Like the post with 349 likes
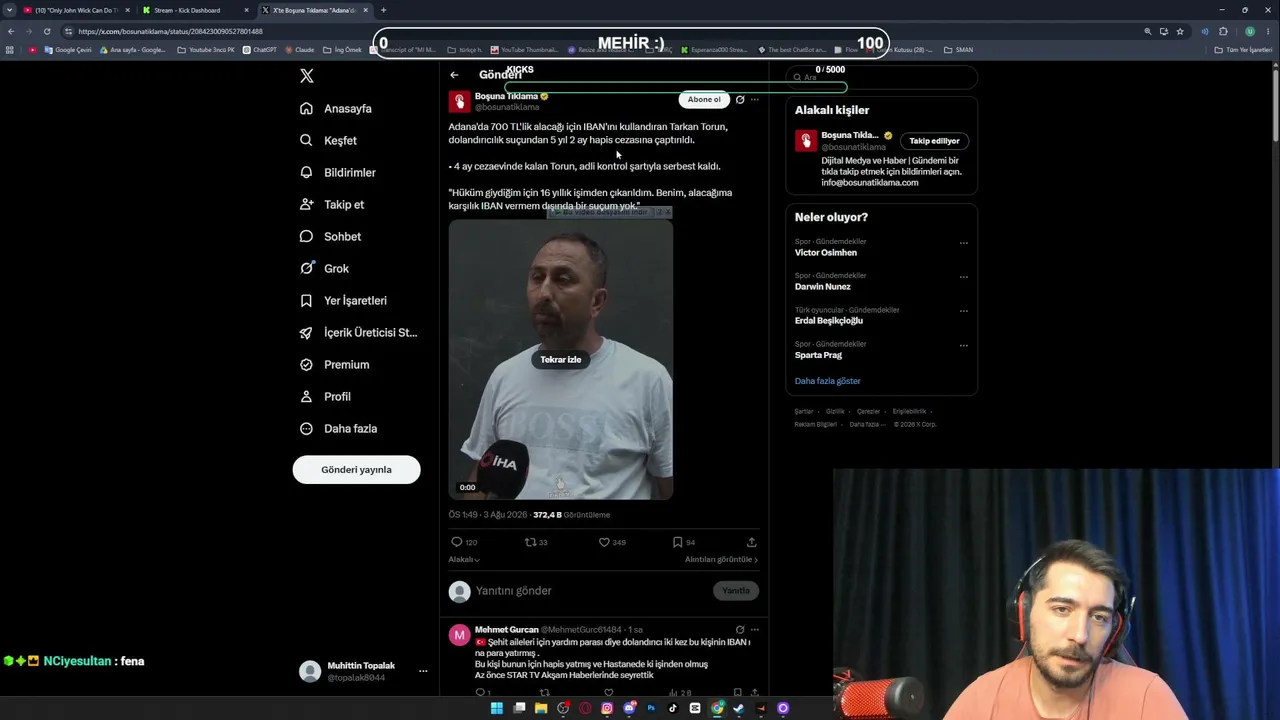 pos(604,542)
